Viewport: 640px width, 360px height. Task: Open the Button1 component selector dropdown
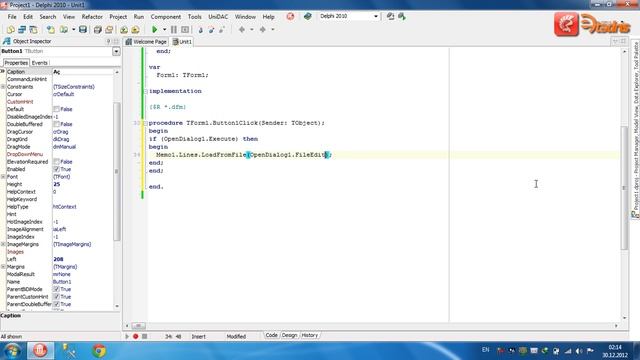(116, 51)
